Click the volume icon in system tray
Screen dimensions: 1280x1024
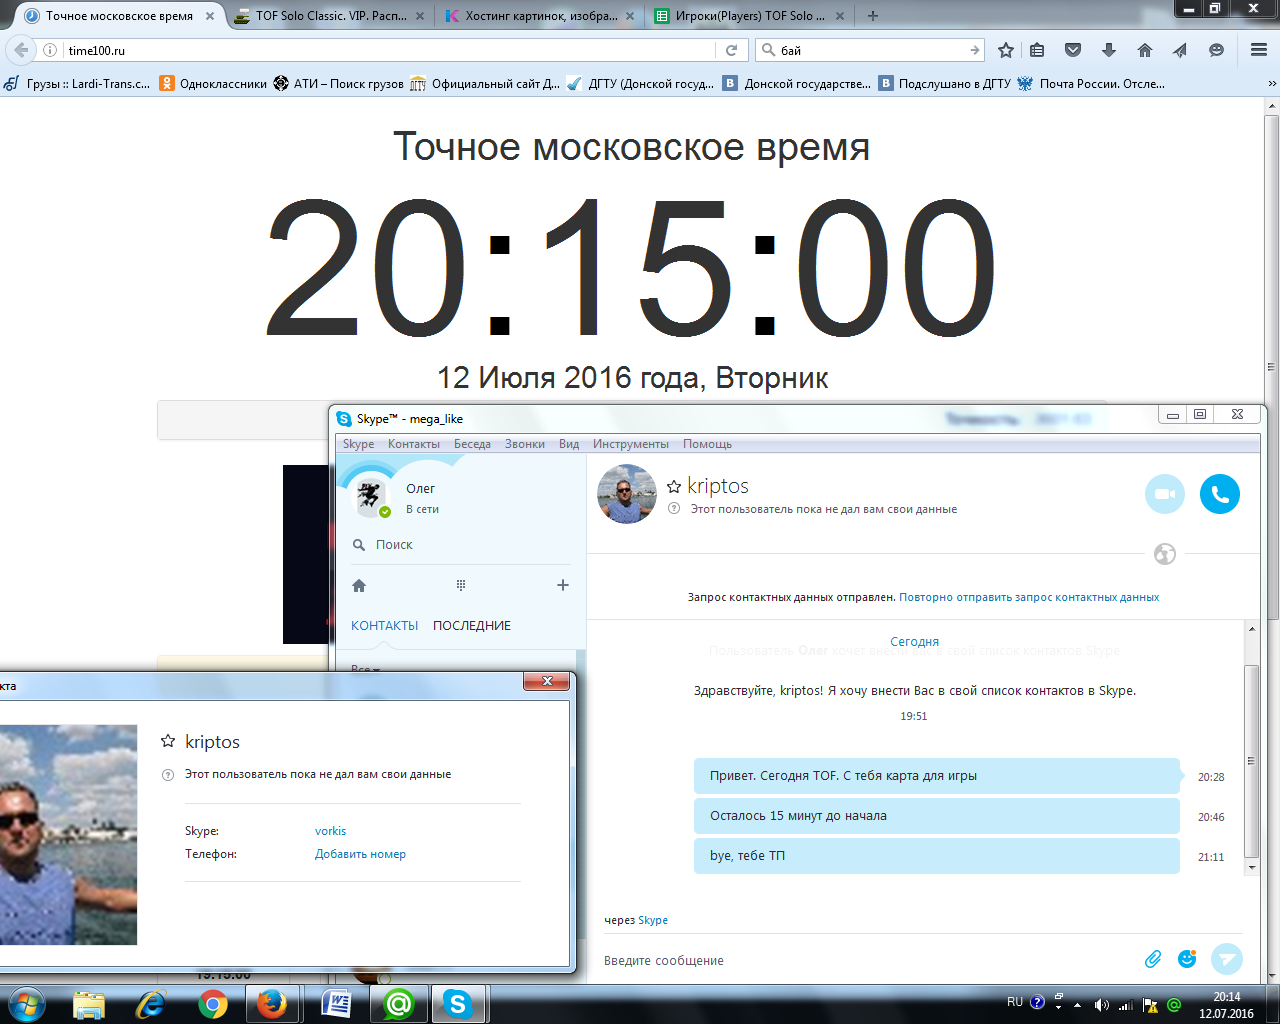coord(1101,1005)
